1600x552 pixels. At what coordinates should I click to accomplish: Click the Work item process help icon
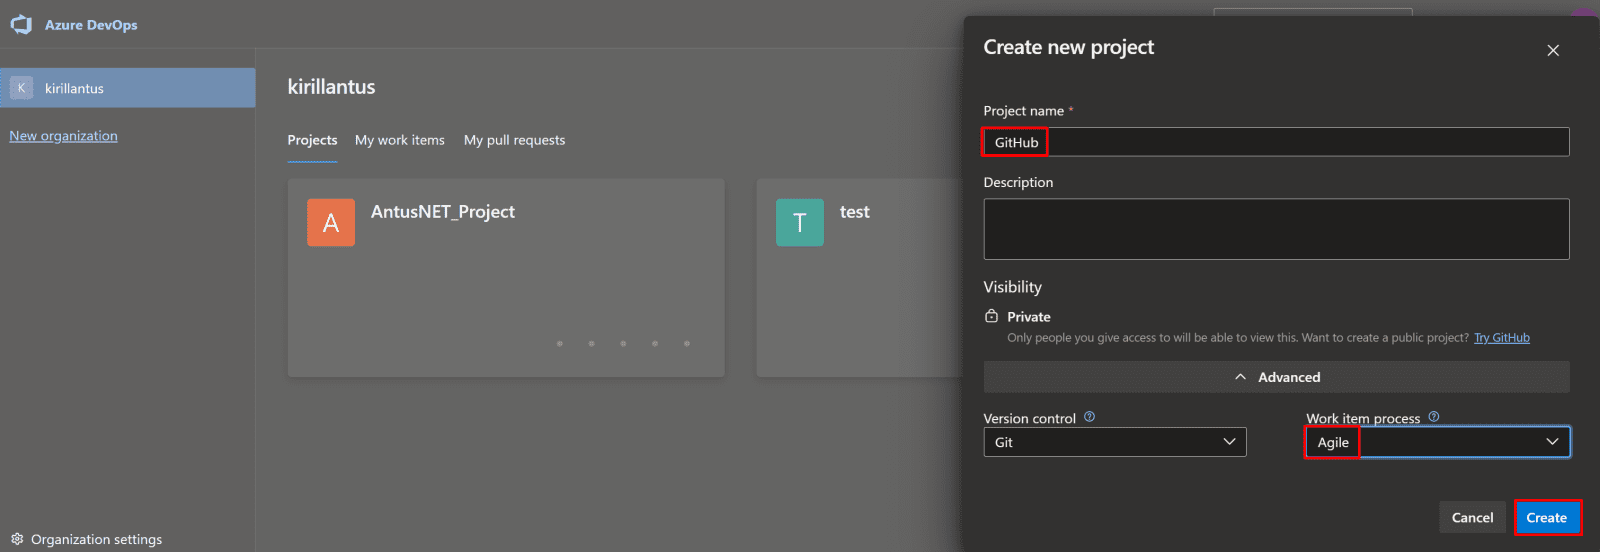tap(1434, 417)
